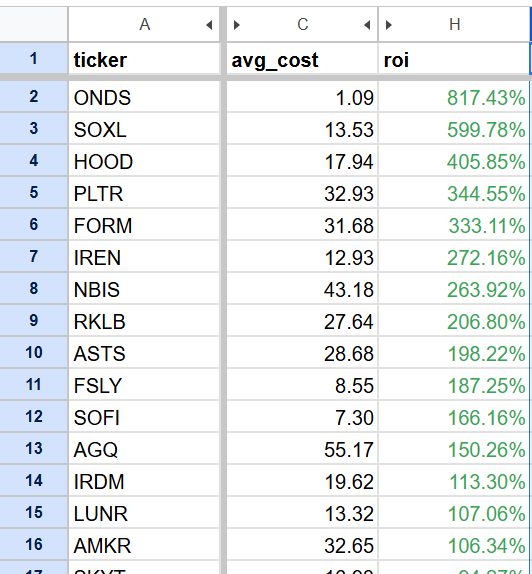Image resolution: width=532 pixels, height=574 pixels.
Task: Click the ticker header cell
Action: tap(144, 59)
